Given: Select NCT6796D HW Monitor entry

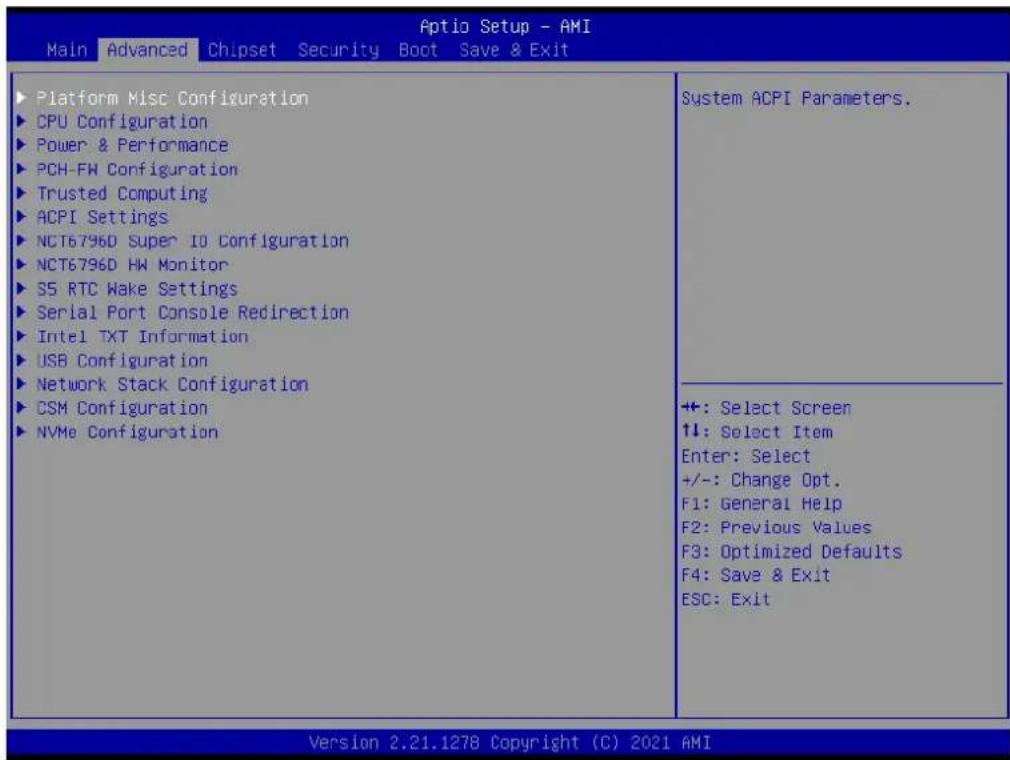Looking at the screenshot, I should click(132, 265).
